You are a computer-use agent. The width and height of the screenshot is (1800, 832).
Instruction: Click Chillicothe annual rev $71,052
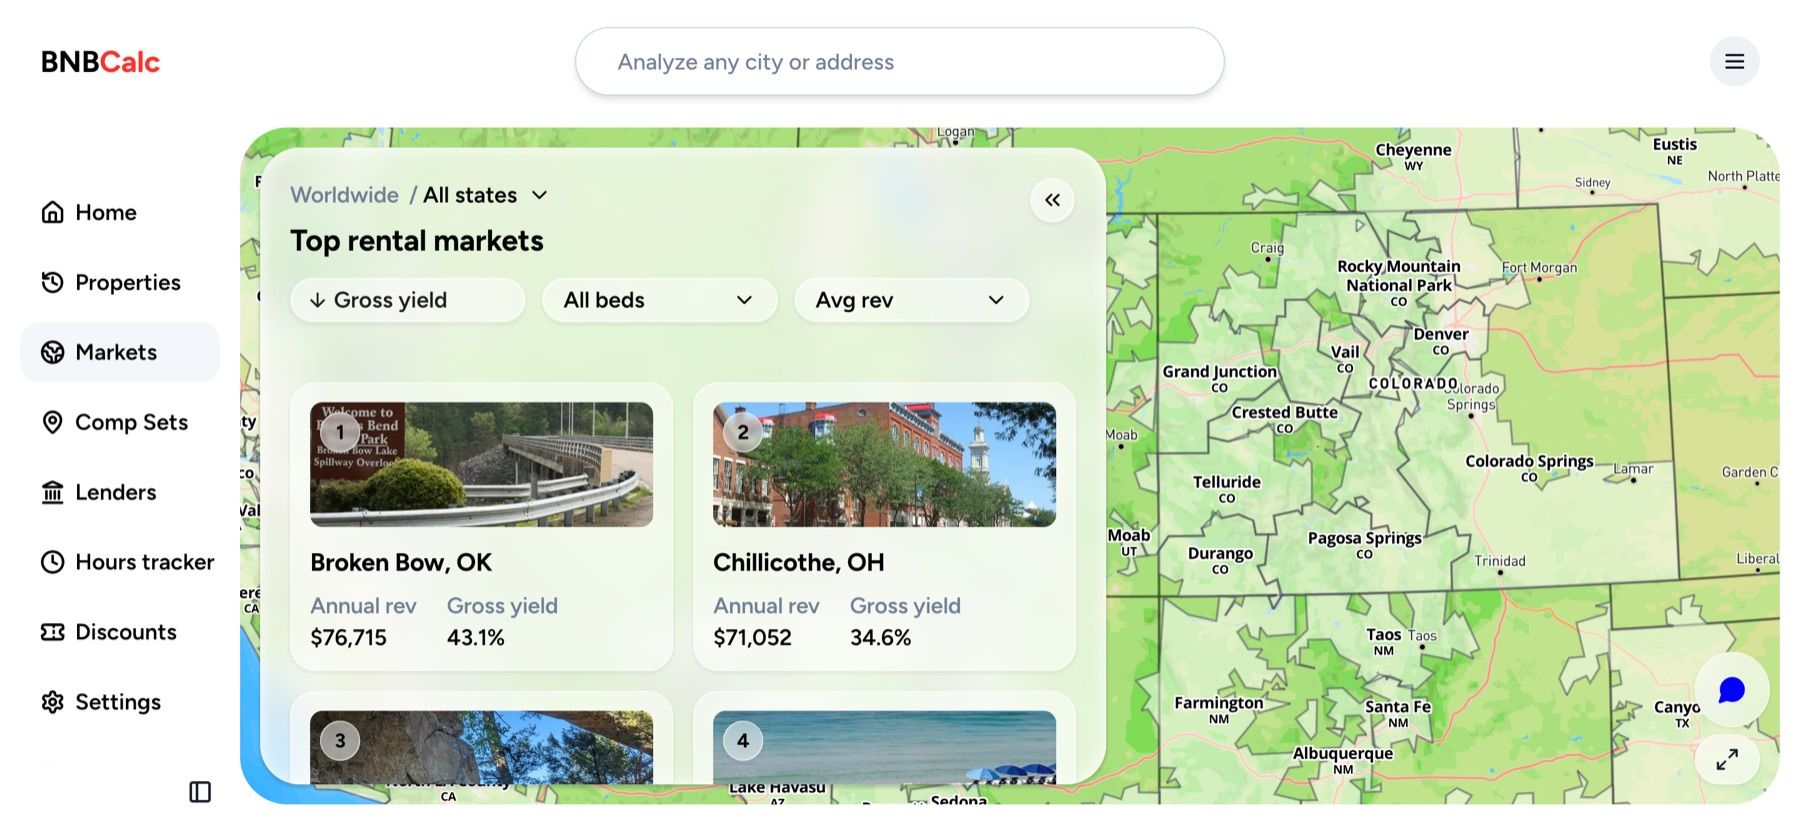(752, 637)
